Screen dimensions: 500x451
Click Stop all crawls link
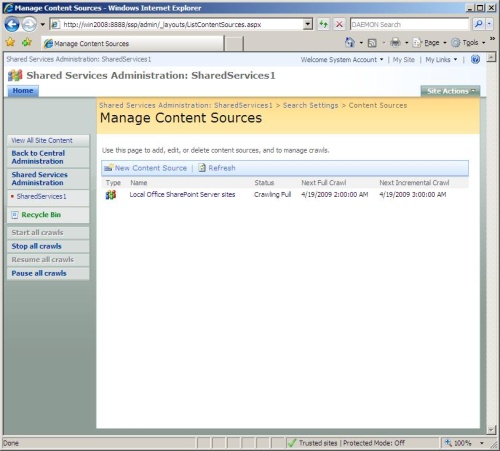(36, 246)
